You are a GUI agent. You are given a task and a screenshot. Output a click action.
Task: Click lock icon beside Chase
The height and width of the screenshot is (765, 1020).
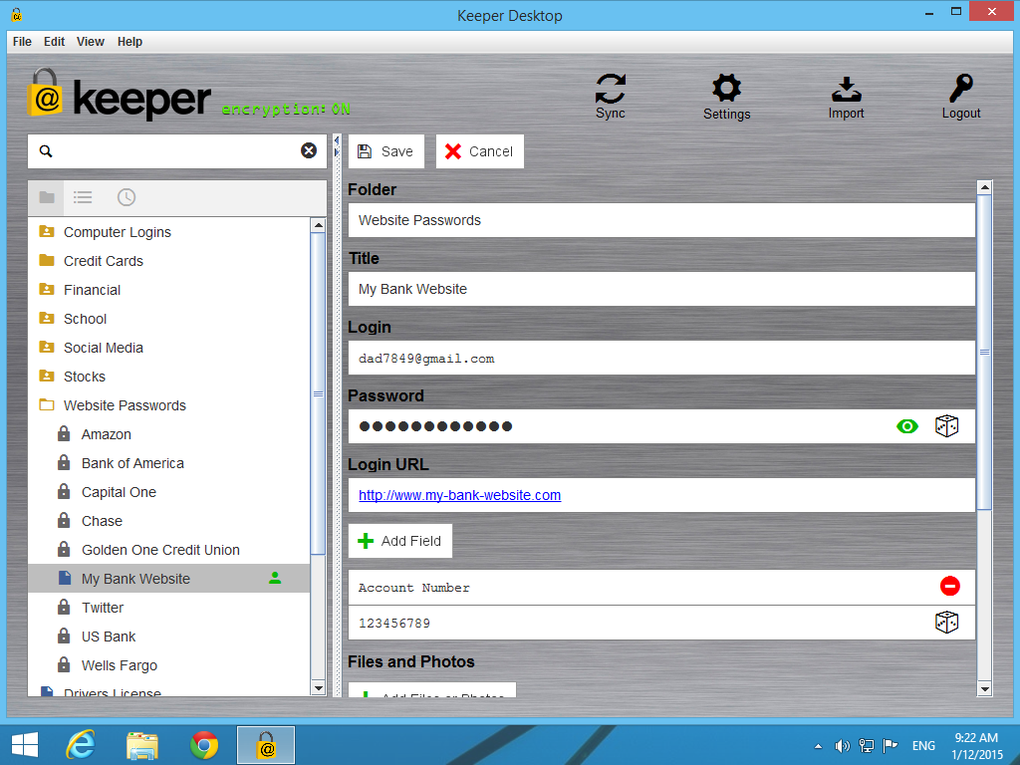(x=64, y=520)
